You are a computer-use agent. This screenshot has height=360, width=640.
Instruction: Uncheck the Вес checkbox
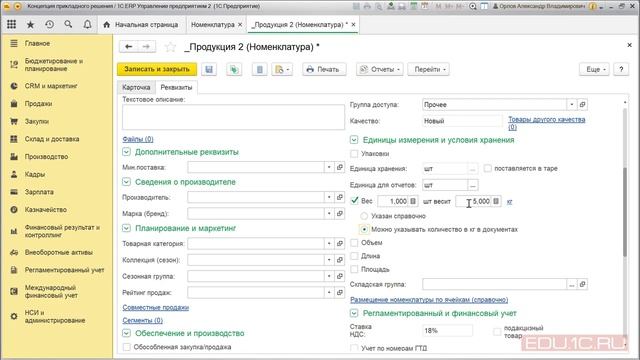(354, 201)
